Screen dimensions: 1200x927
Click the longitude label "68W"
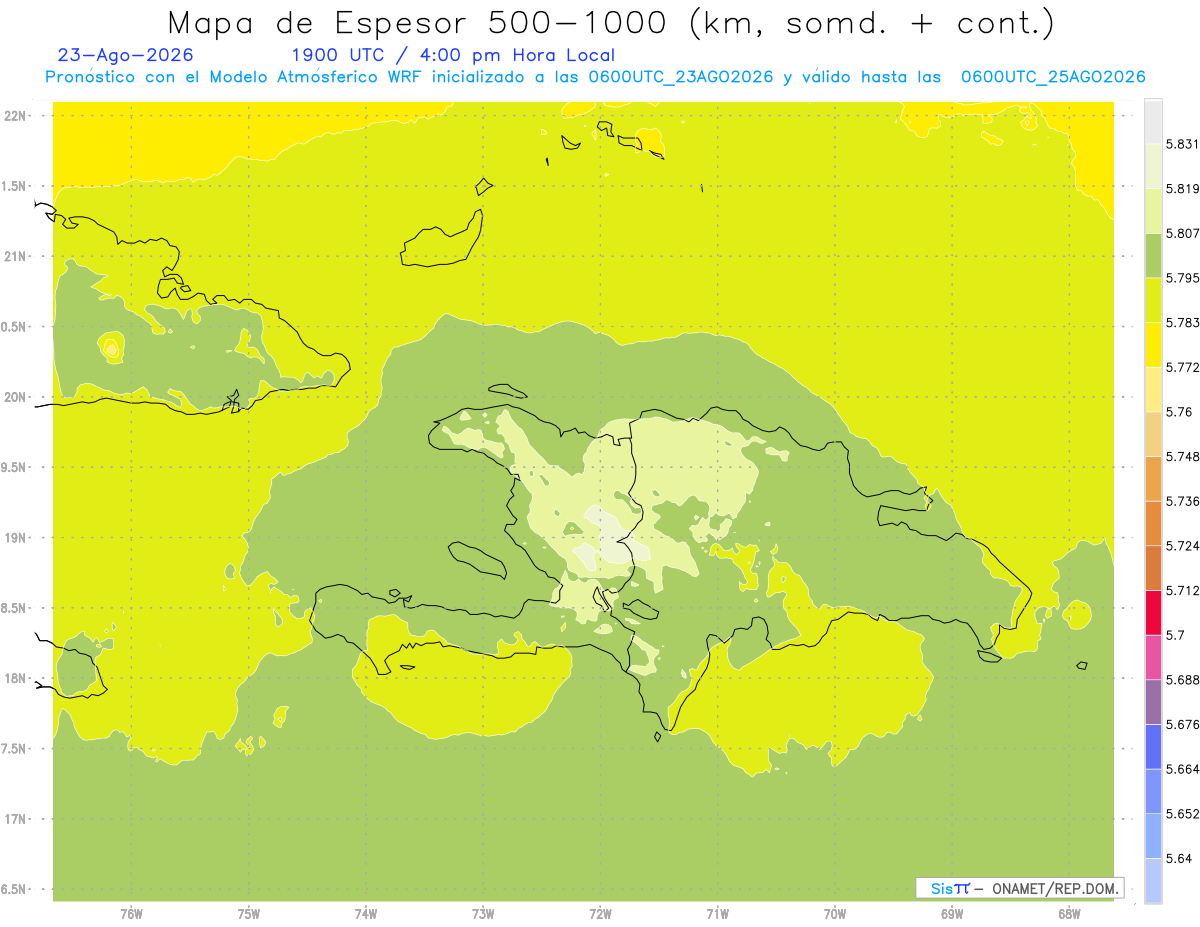[x=1068, y=914]
